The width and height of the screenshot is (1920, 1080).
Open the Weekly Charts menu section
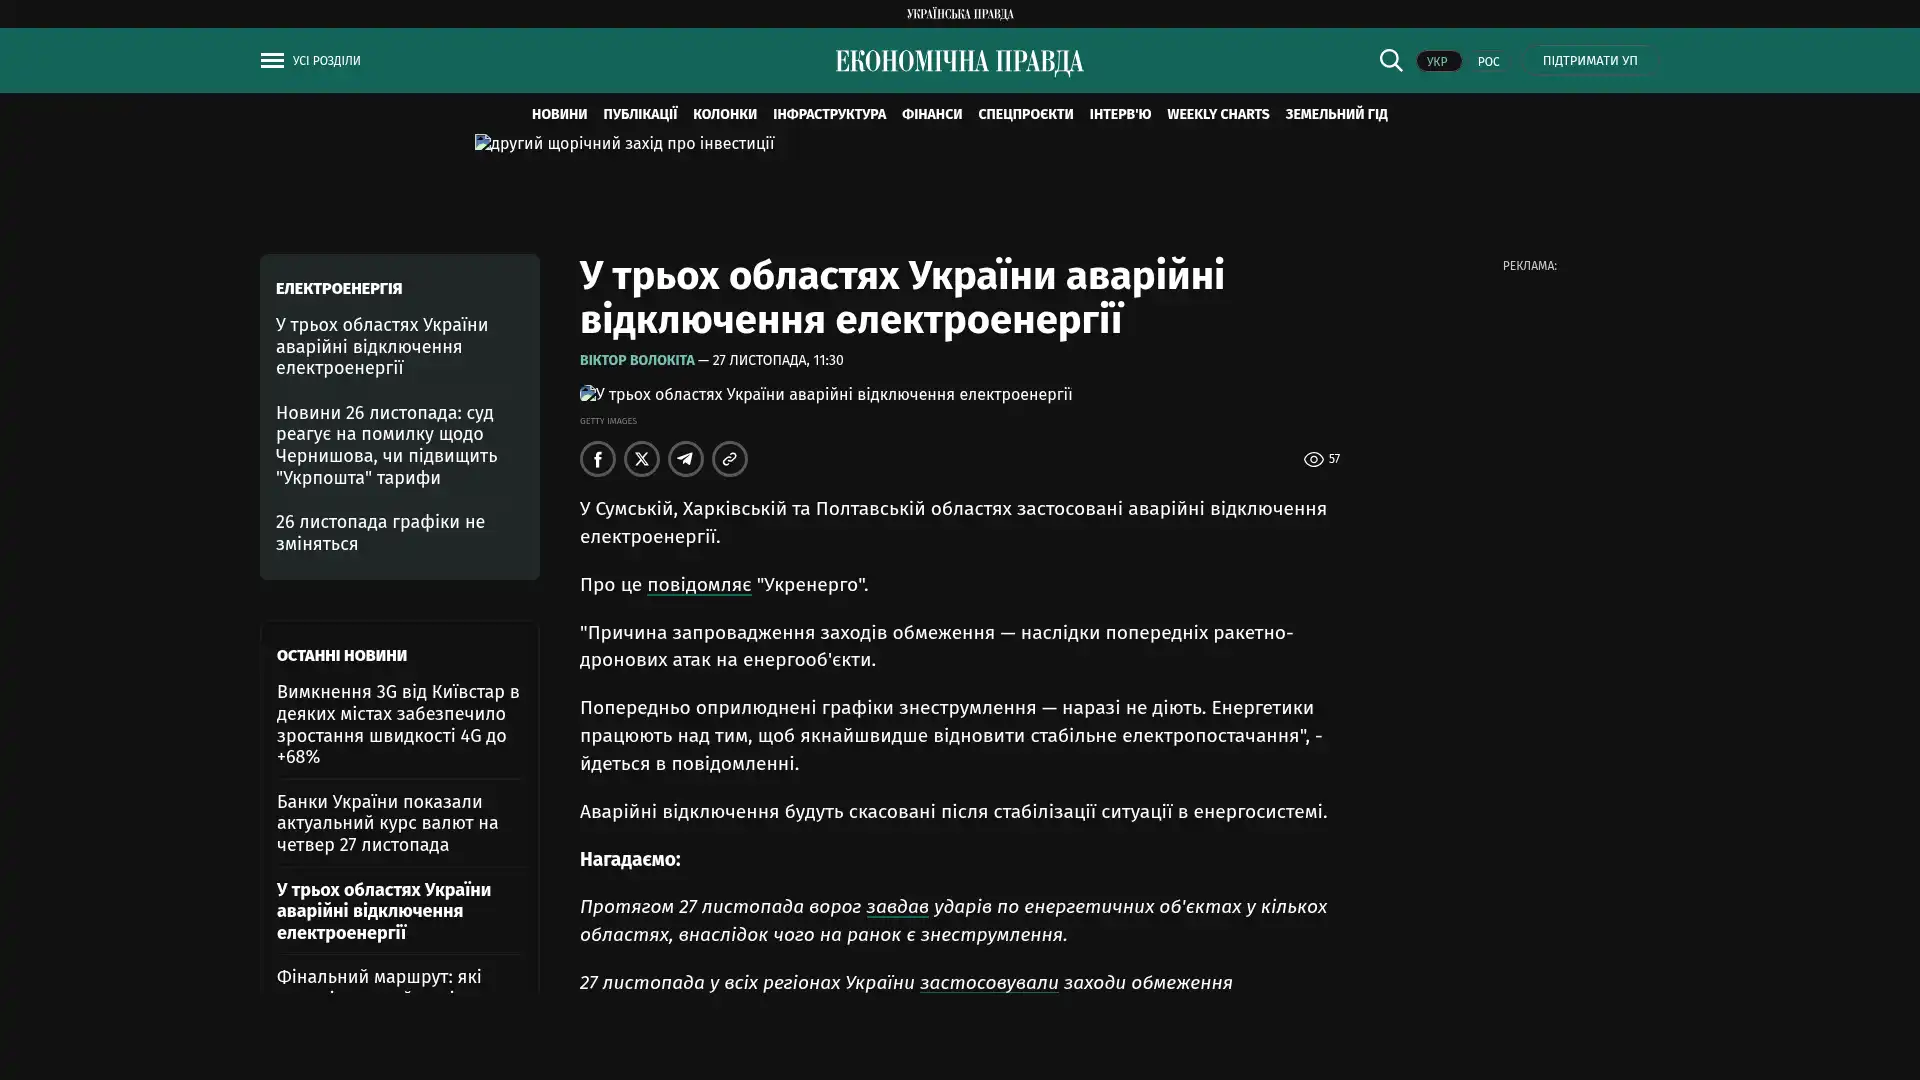1217,114
